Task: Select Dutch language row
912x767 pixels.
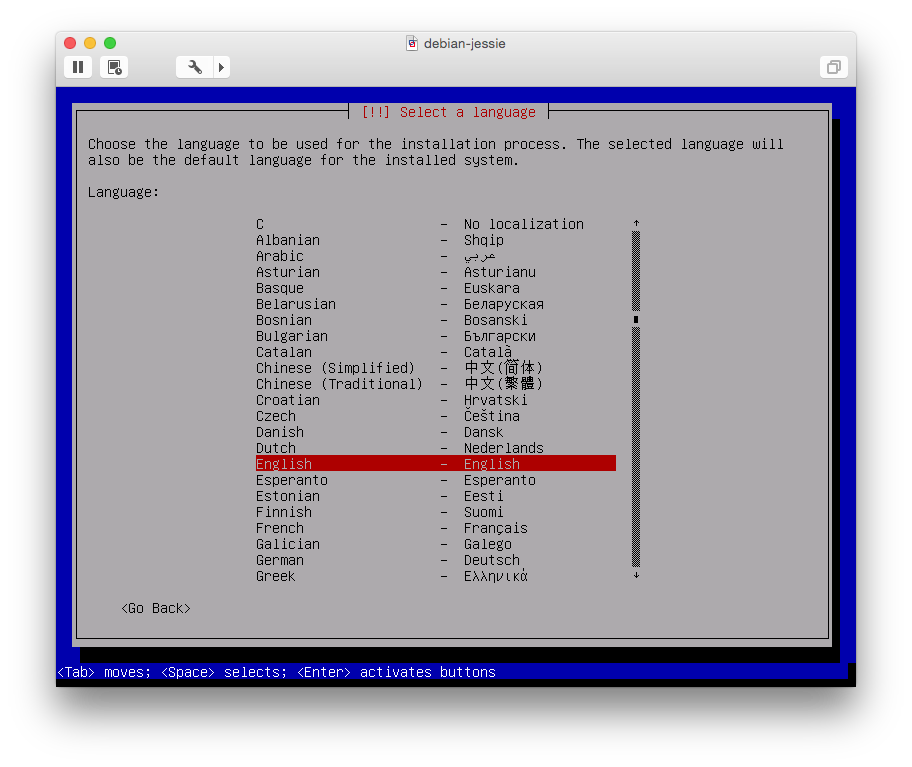Action: 436,448
